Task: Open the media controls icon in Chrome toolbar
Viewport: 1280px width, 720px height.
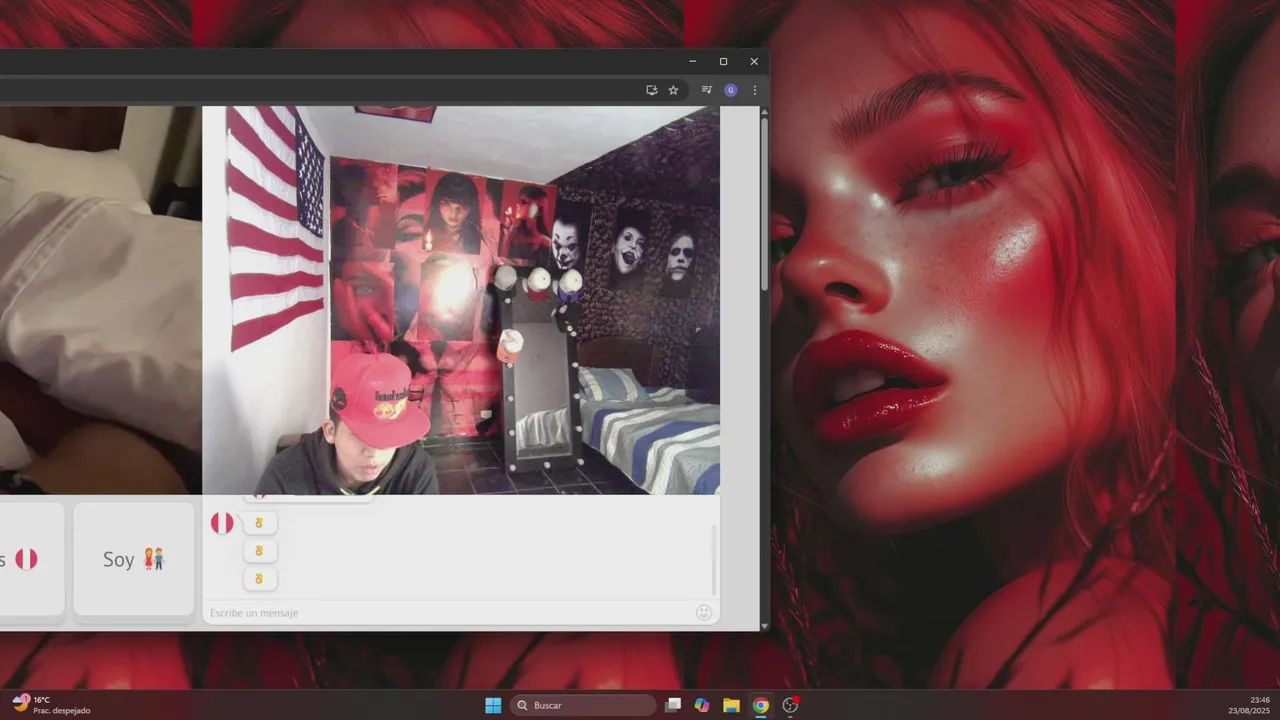Action: [707, 90]
